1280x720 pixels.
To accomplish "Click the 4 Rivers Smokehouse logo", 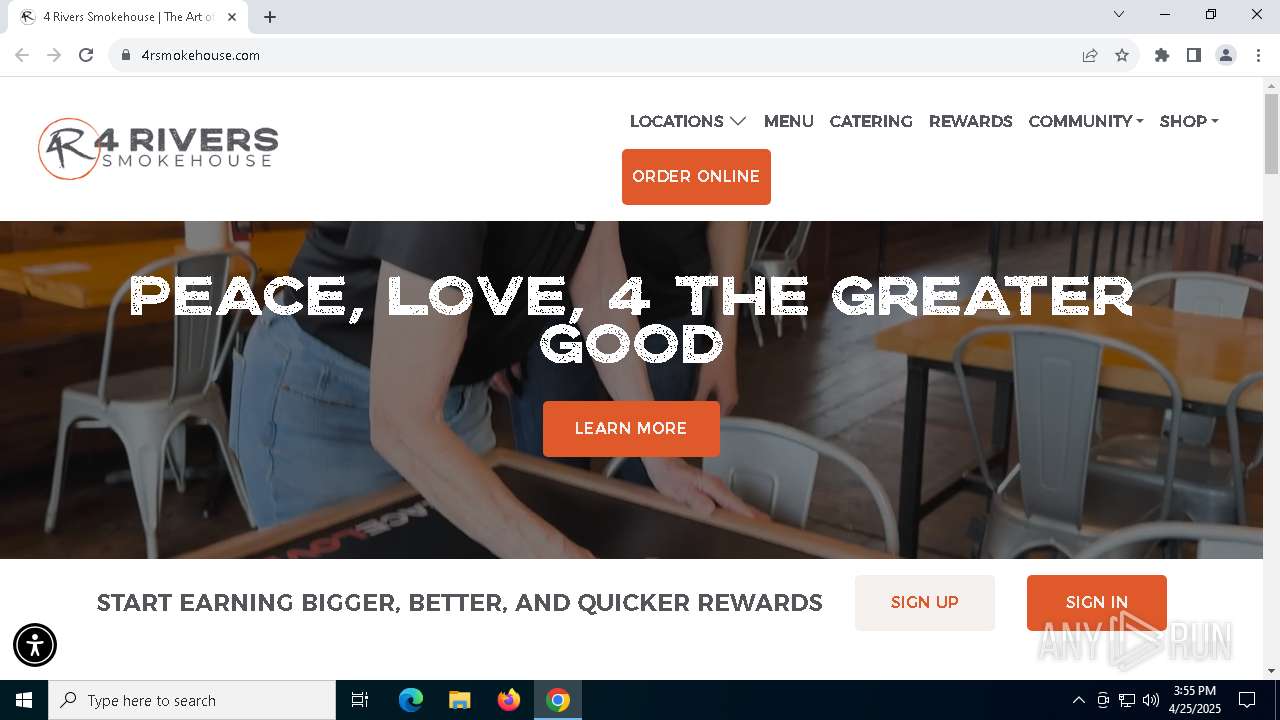I will click(x=158, y=149).
